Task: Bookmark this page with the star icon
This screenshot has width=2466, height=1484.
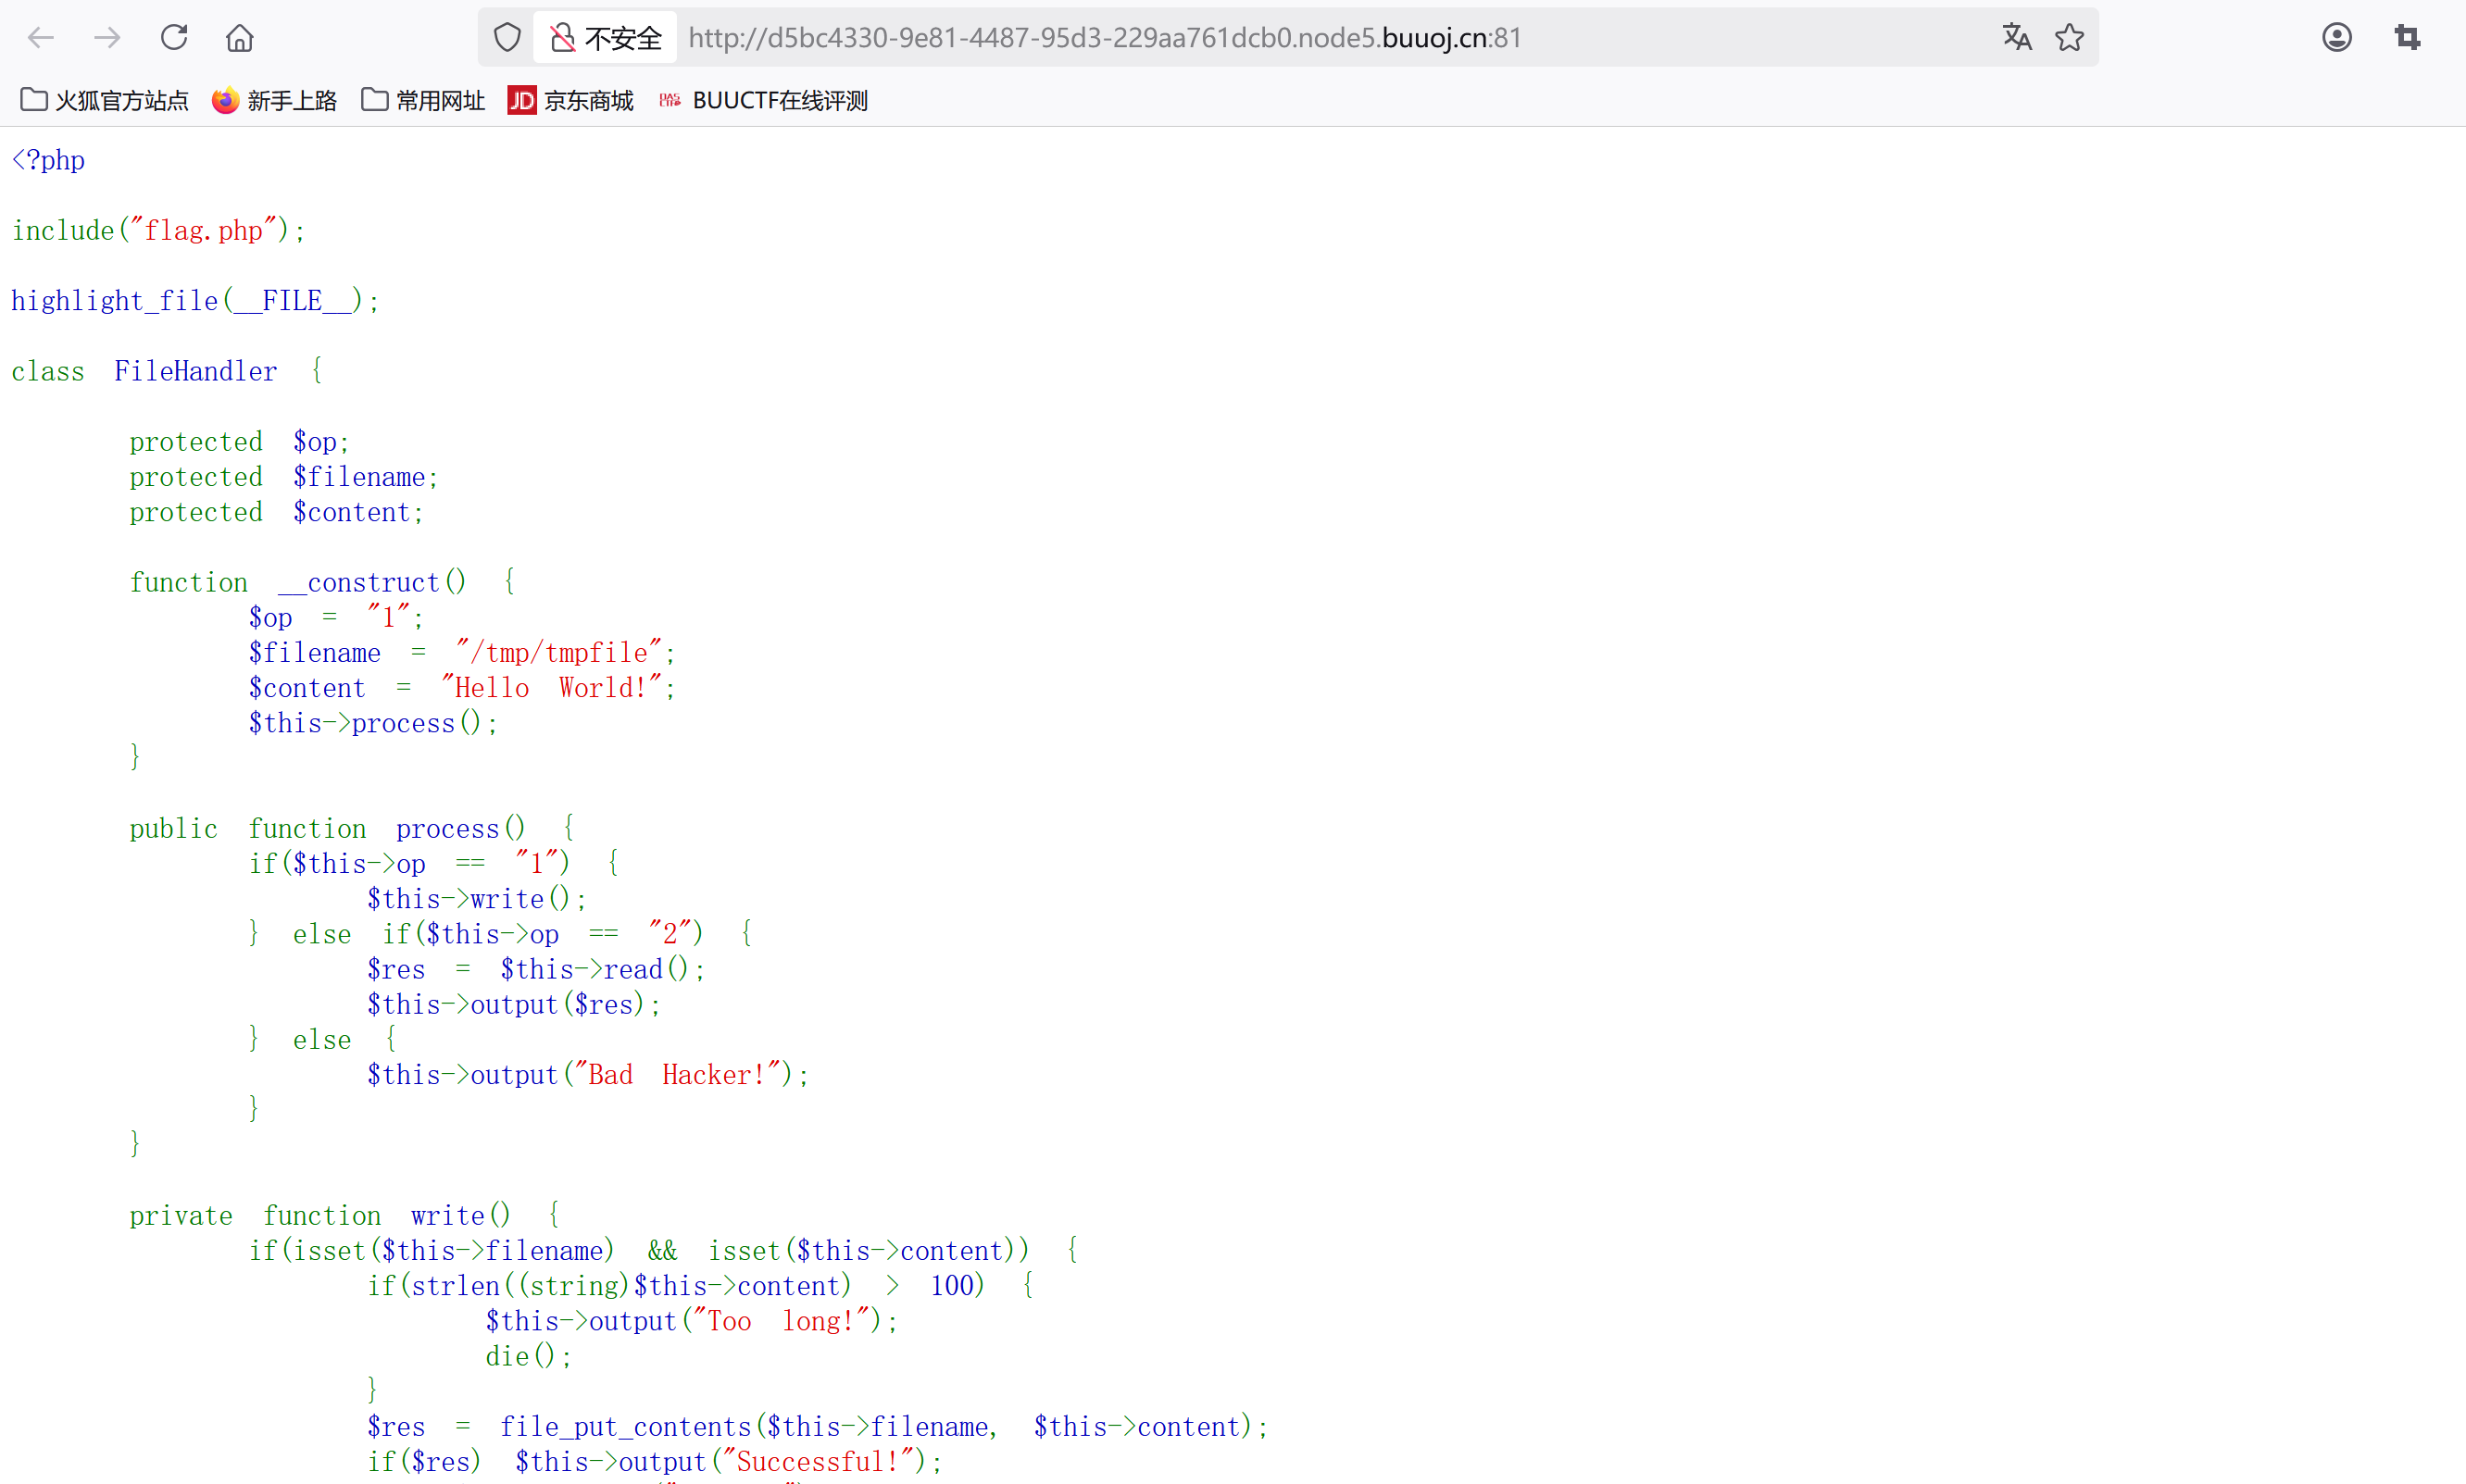Action: click(2069, 38)
